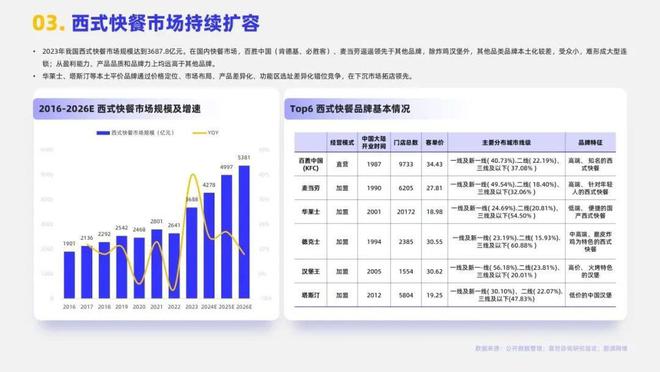Click the 2292 data label
660x372 pixels.
104,234
